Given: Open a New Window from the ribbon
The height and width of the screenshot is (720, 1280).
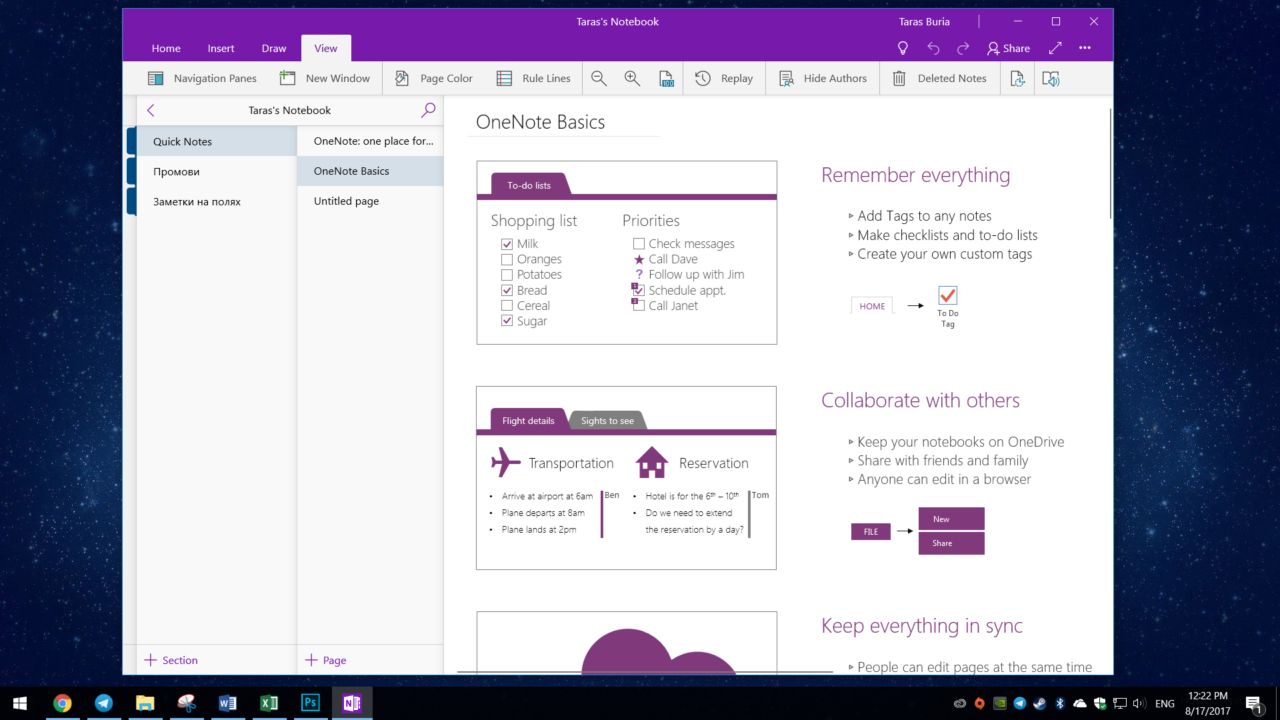Looking at the screenshot, I should click(325, 78).
